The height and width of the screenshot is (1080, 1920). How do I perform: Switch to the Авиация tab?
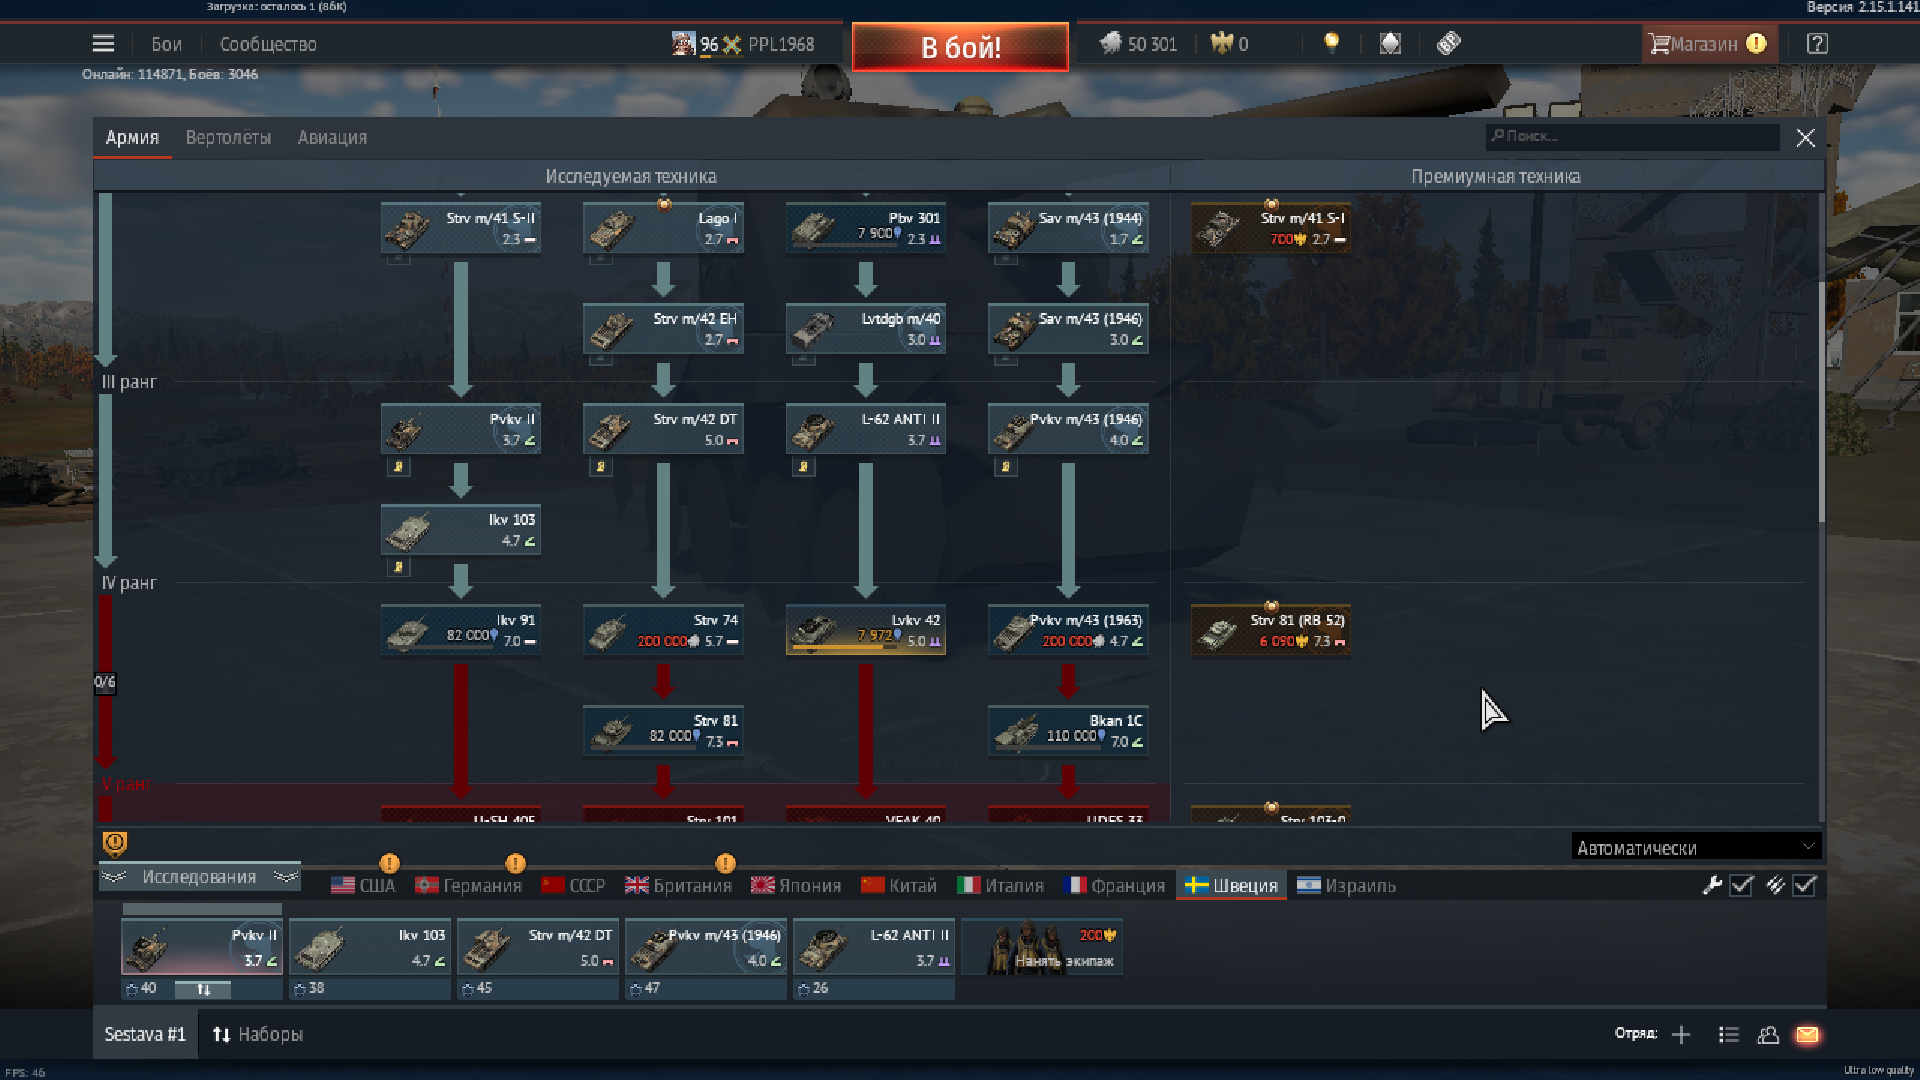pos(332,138)
